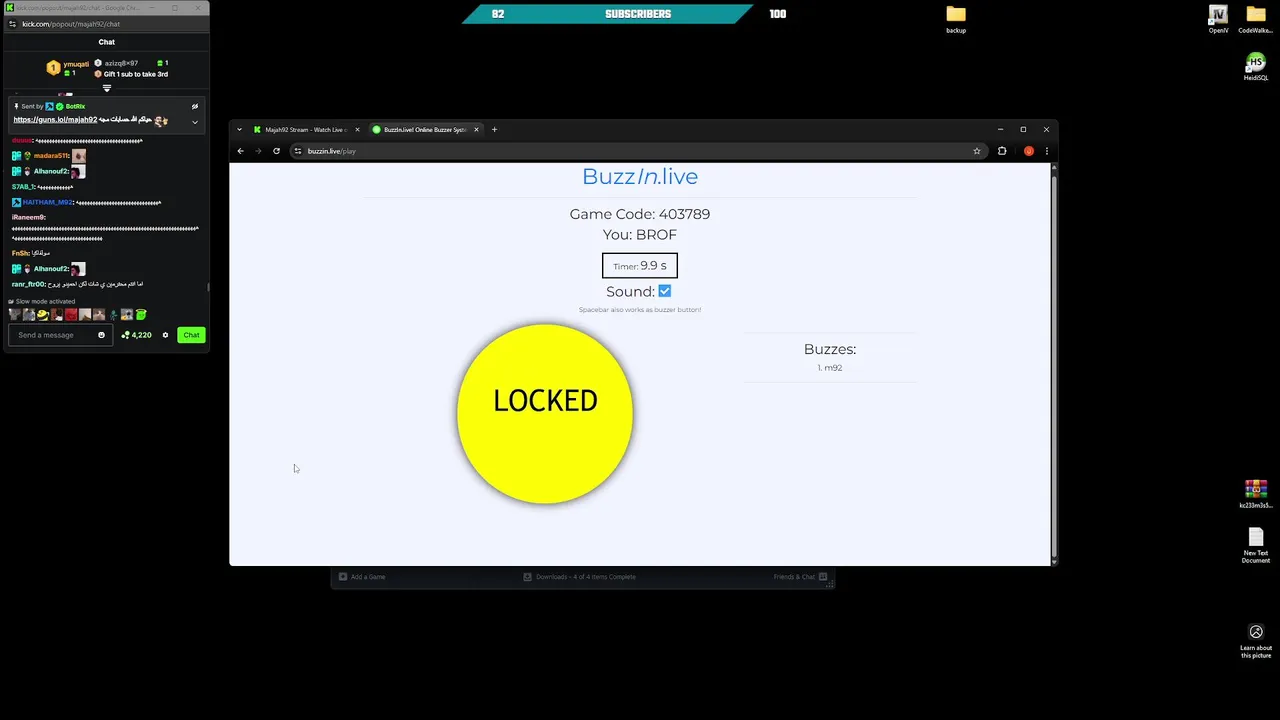This screenshot has height=720, width=1280.
Task: Toggle the Sound checkbox
Action: (x=665, y=291)
